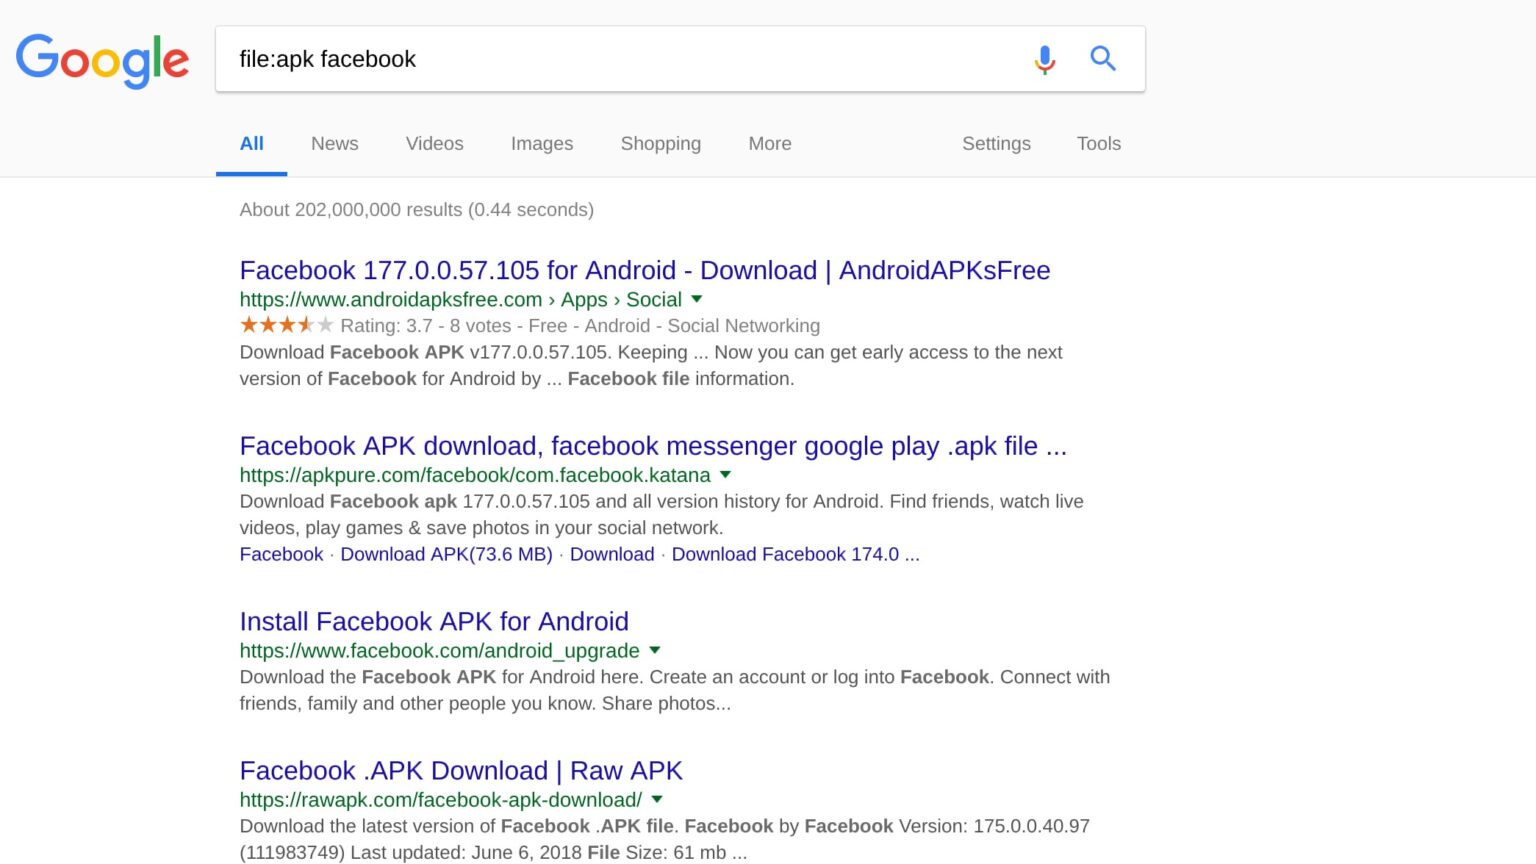Switch to the Videos tab

click(x=434, y=144)
